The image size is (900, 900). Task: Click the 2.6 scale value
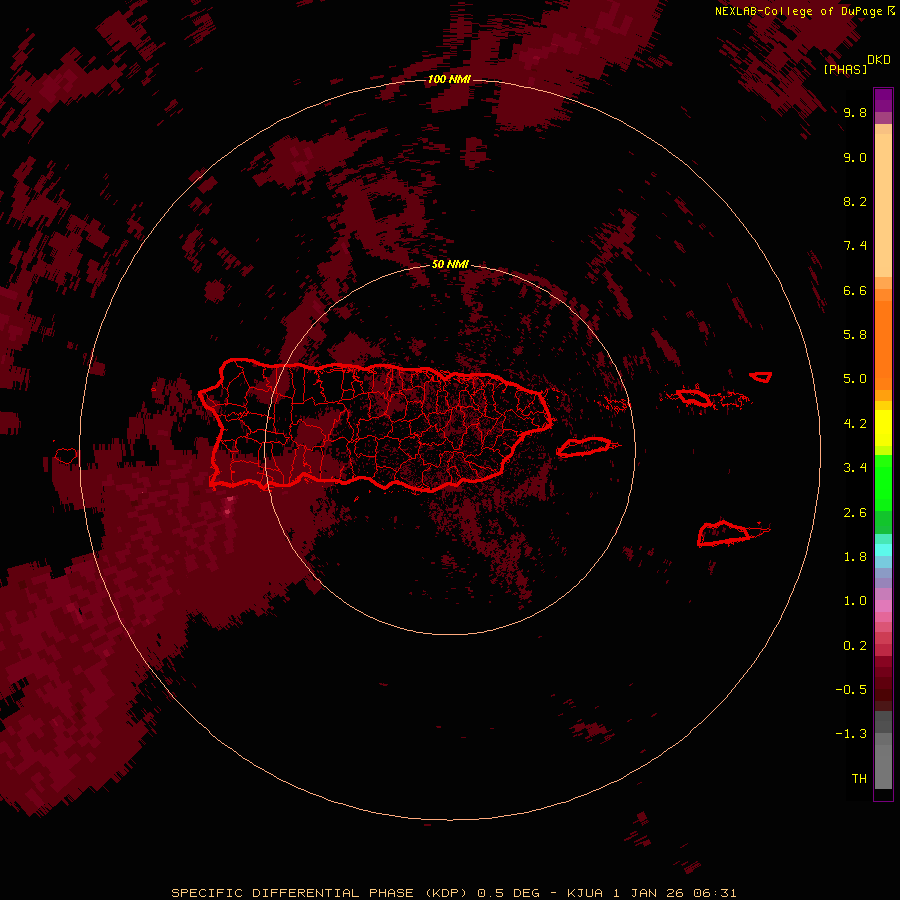pos(855,513)
